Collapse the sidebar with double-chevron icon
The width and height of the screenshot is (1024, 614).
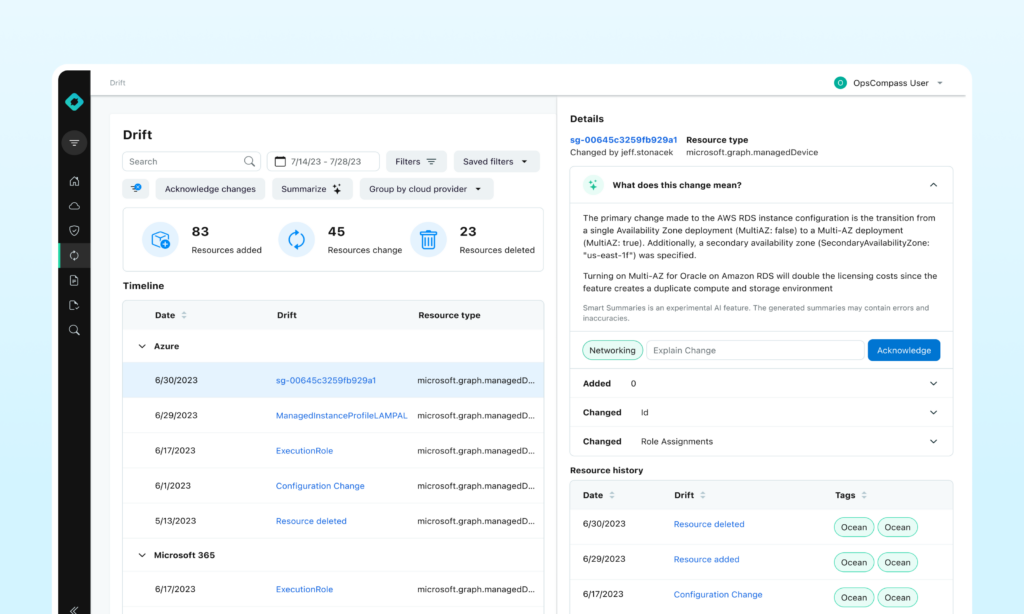click(x=74, y=609)
